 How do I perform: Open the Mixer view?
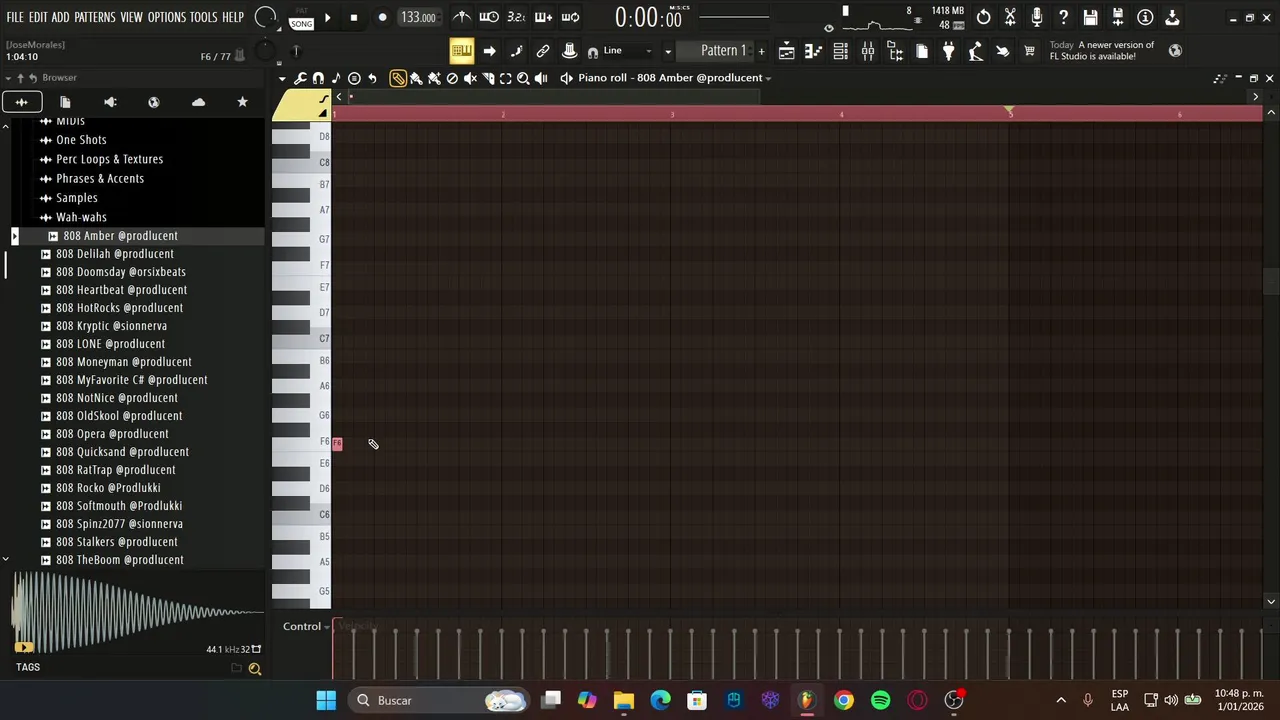[868, 51]
